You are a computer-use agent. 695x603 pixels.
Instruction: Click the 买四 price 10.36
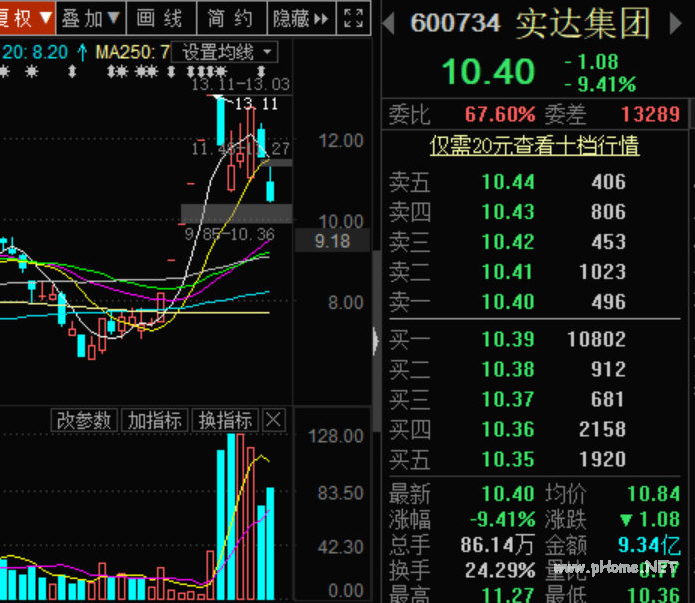508,430
